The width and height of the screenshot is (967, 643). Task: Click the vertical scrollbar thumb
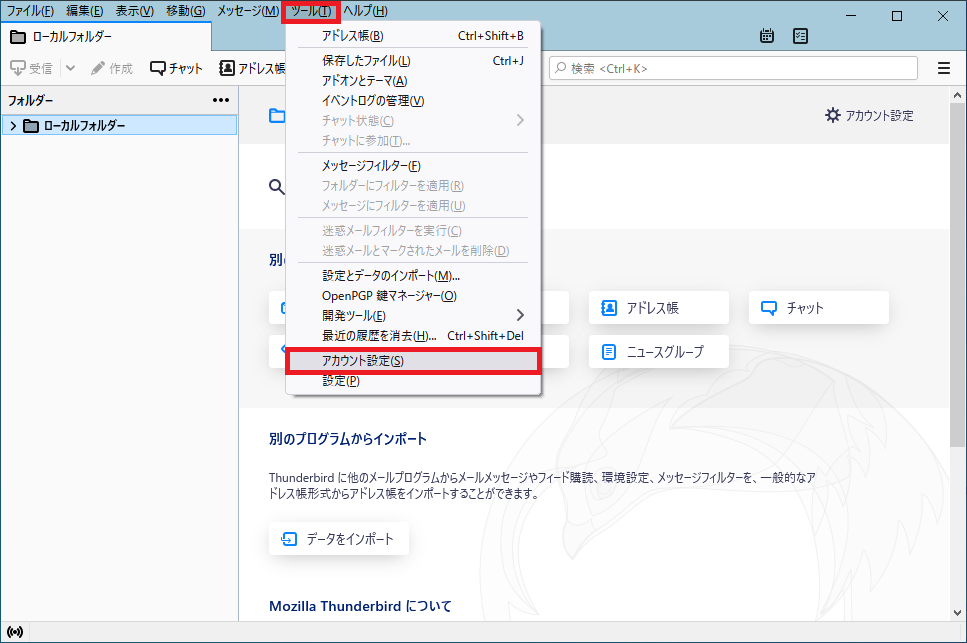pyautogui.click(x=957, y=276)
